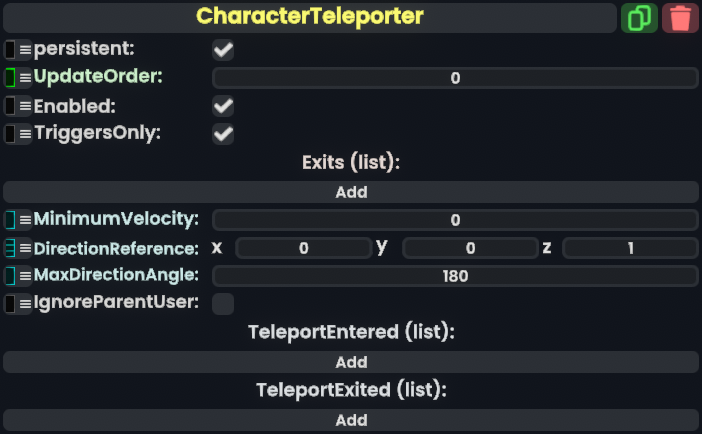Screen dimensions: 702x434
Task: Uncheck the persistent checkbox
Action: [x=223, y=49]
